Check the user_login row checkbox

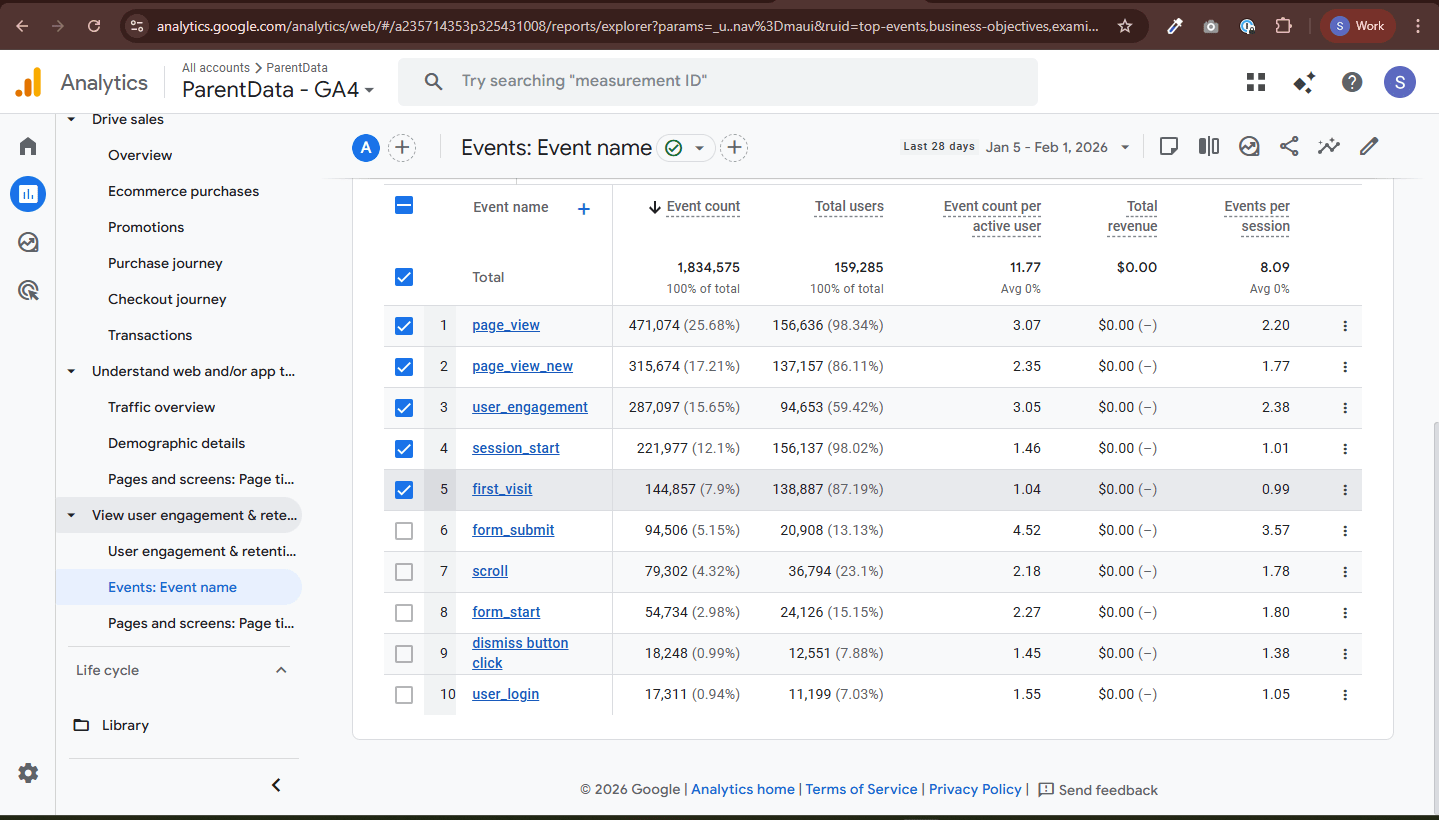pos(404,695)
